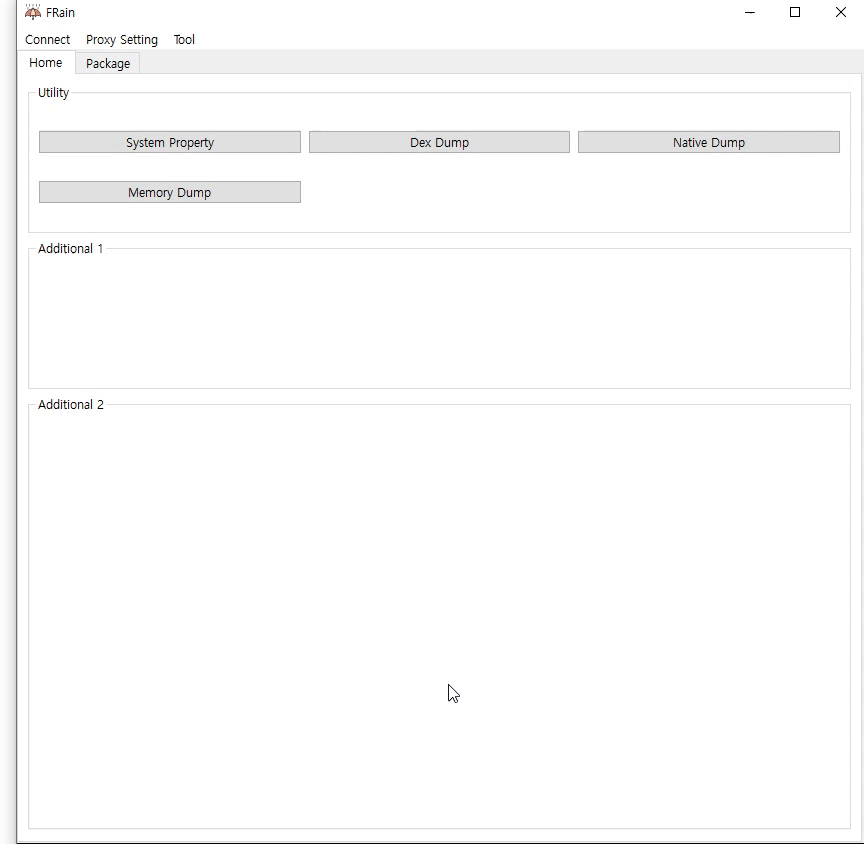
Task: Select the Home tab
Action: point(46,63)
